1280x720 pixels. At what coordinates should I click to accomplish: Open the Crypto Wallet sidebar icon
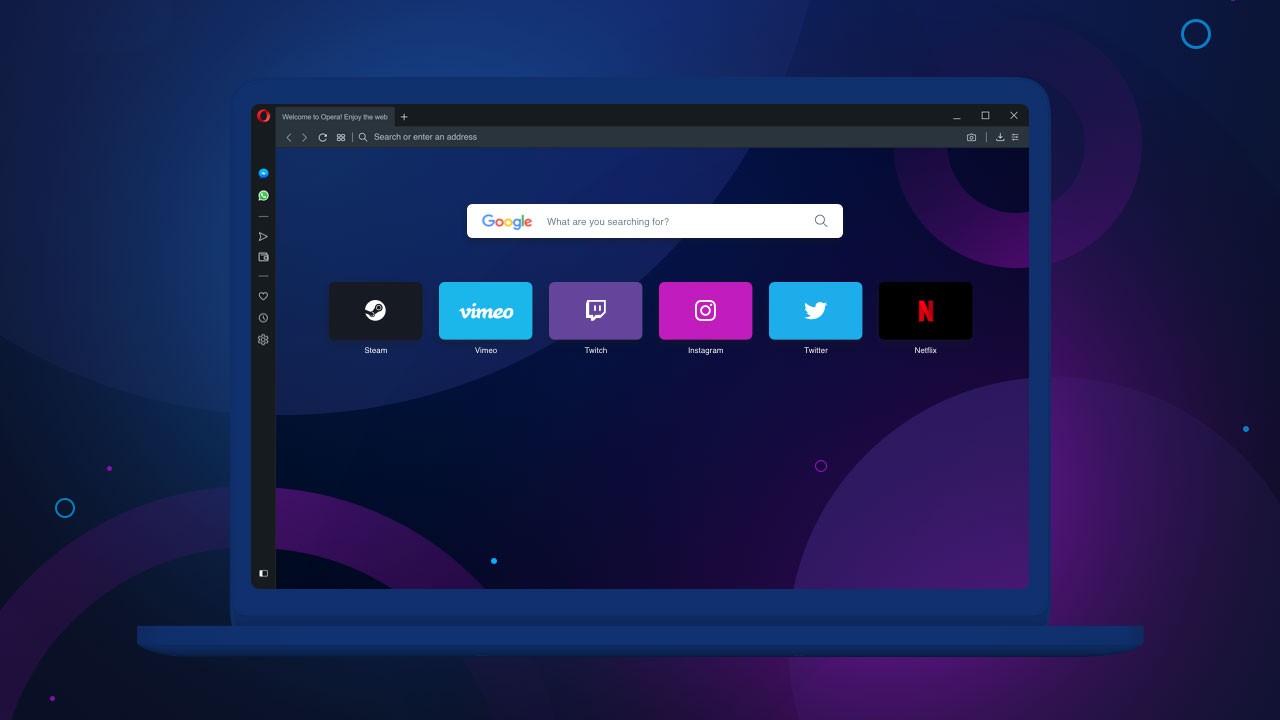tap(263, 257)
